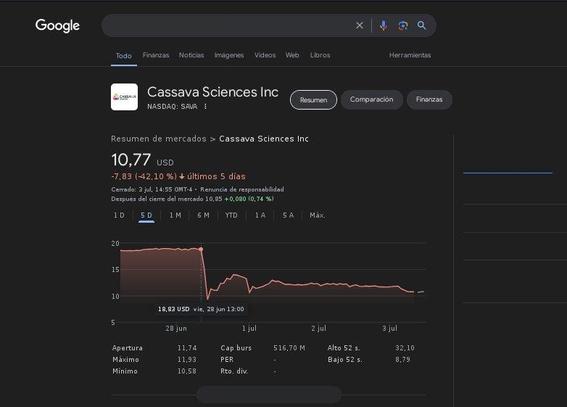This screenshot has width=567, height=407.
Task: Click the Bajo 52 s. 8,79 value
Action: (402, 360)
